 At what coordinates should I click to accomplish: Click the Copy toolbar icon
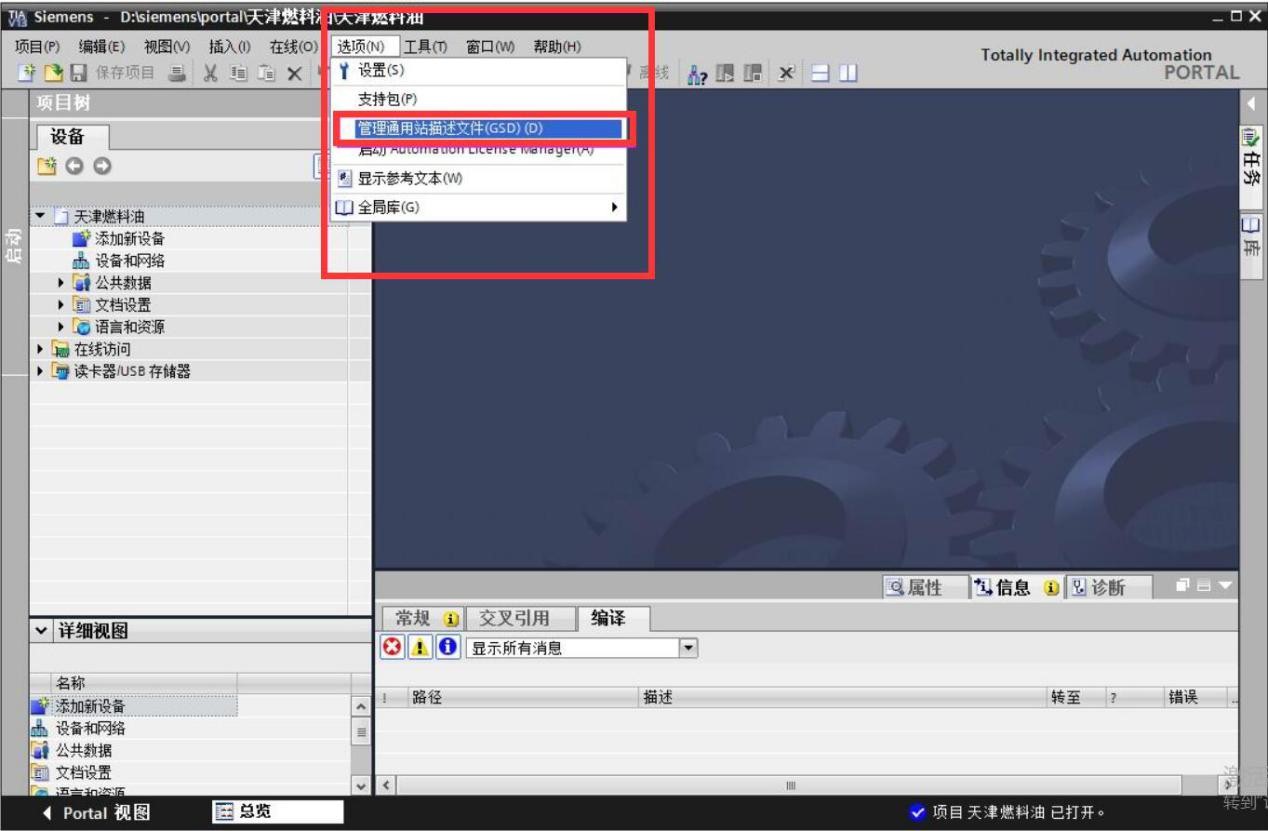(240, 73)
